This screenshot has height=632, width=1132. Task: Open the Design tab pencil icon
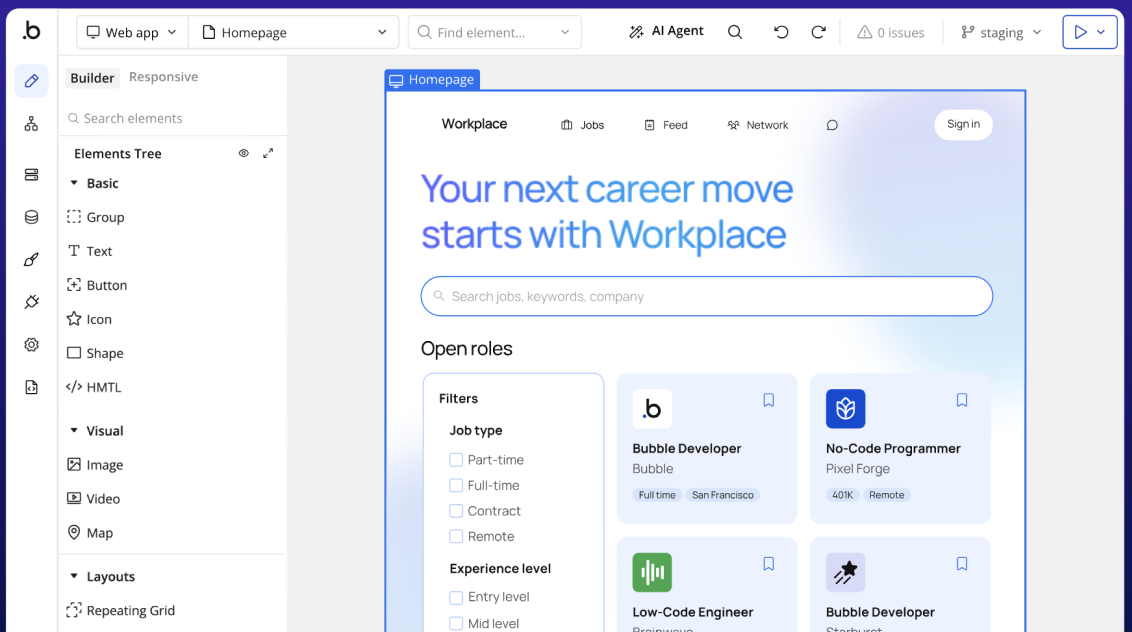31,80
